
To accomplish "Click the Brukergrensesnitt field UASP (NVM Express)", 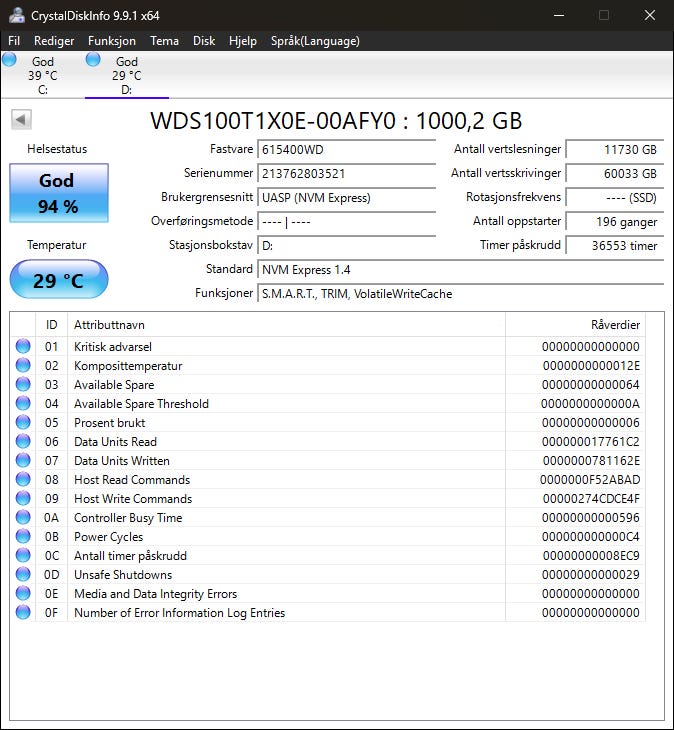I will (346, 197).
